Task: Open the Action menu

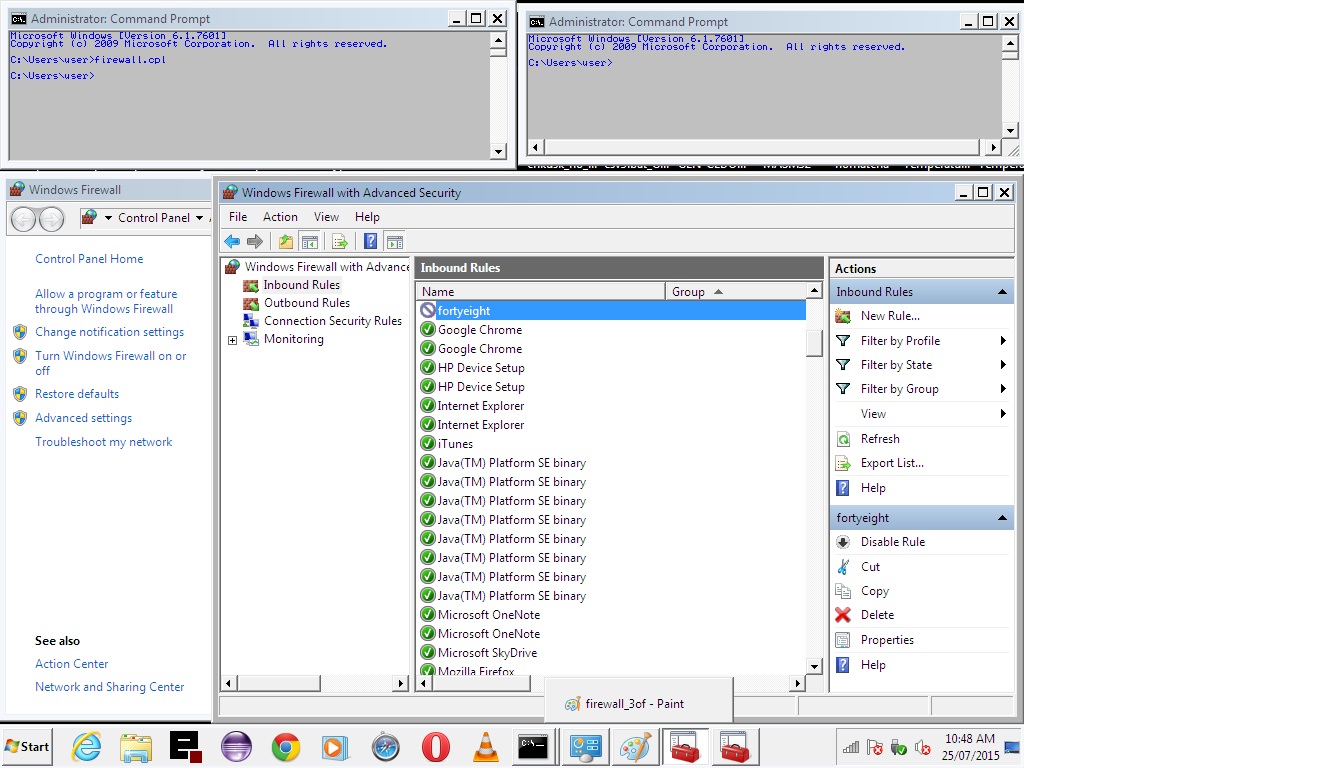Action: 280,217
